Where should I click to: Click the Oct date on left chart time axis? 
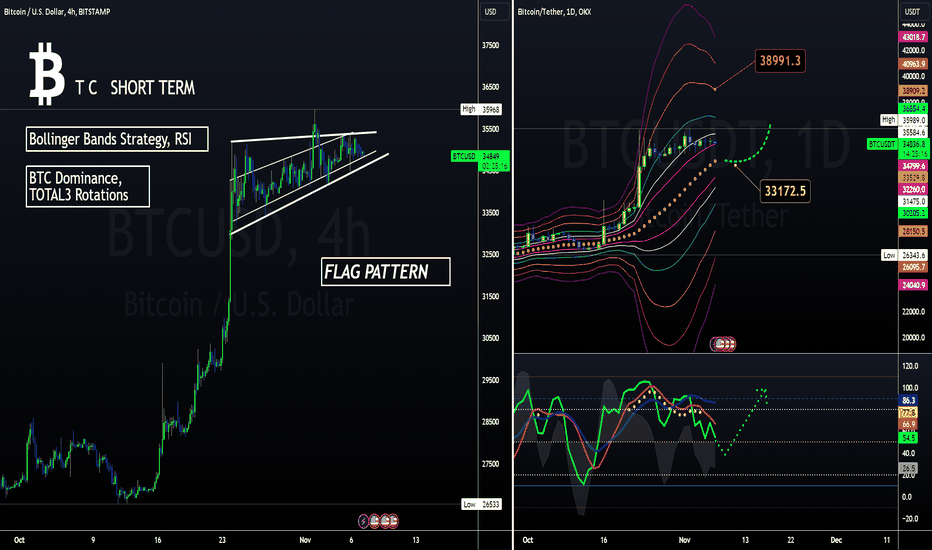[20, 540]
